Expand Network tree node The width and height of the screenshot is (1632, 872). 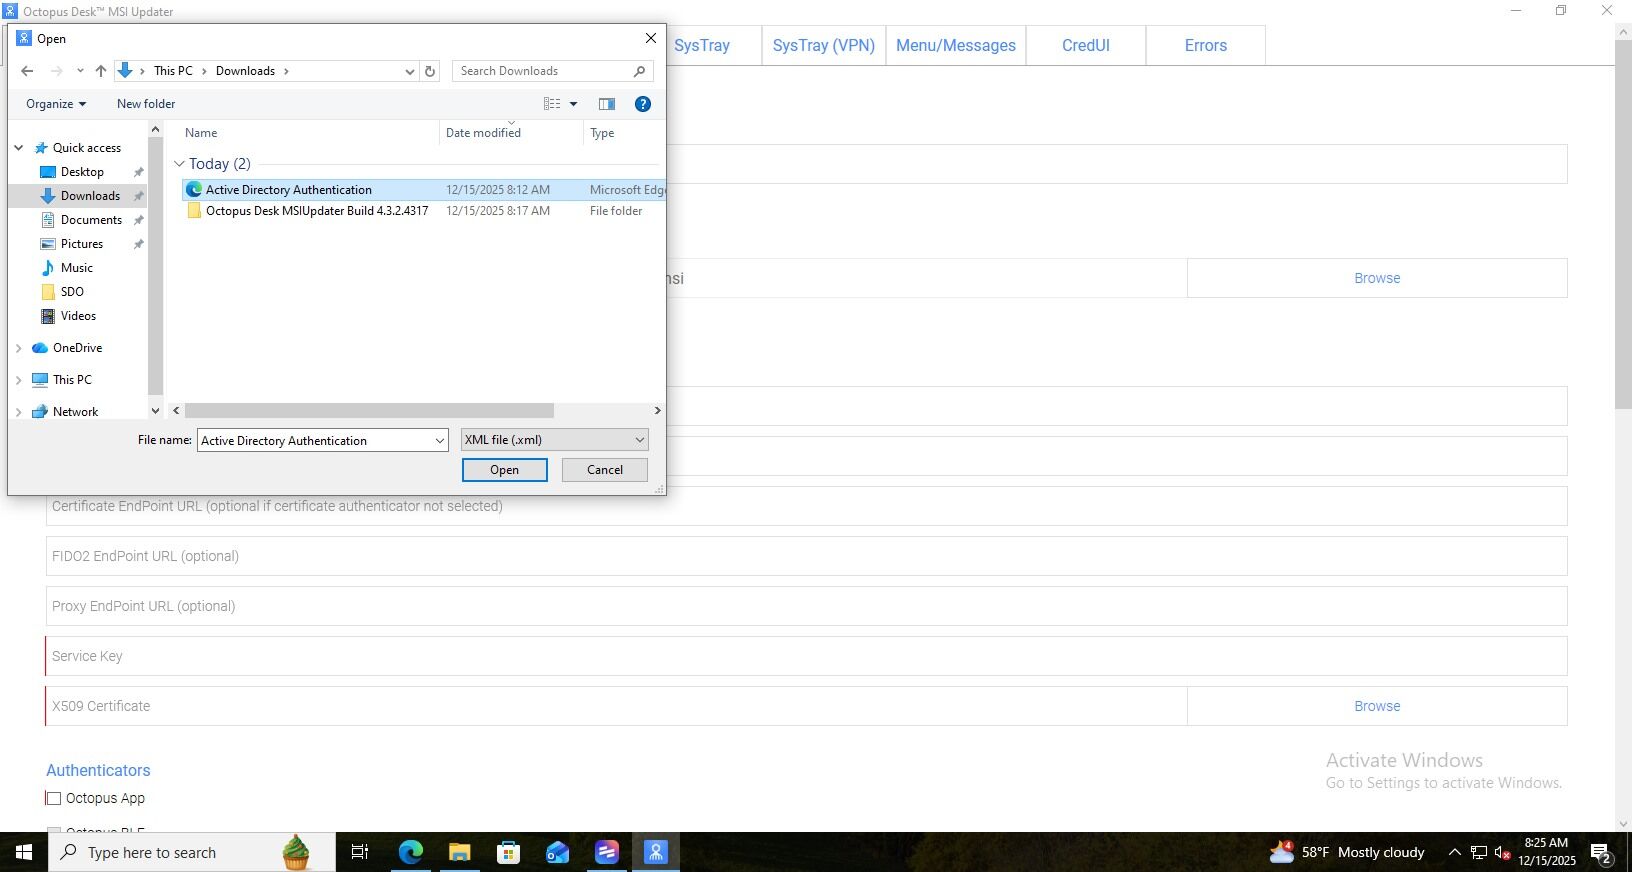[x=18, y=412]
